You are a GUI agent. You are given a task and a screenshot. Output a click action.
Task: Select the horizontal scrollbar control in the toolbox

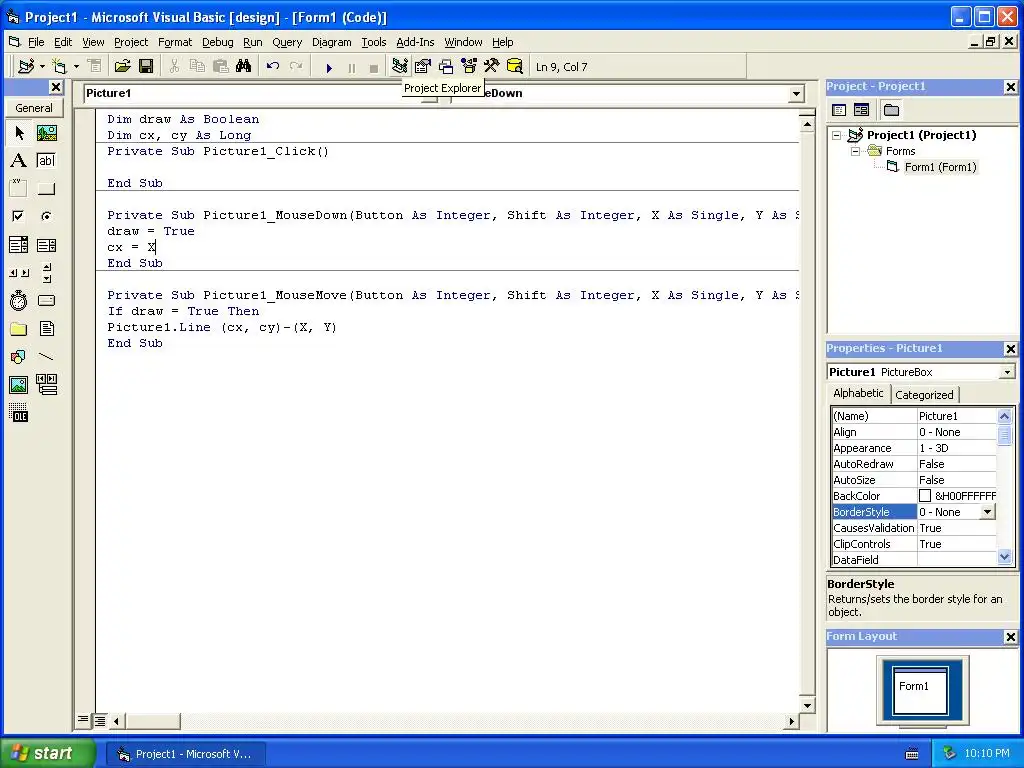tap(19, 272)
